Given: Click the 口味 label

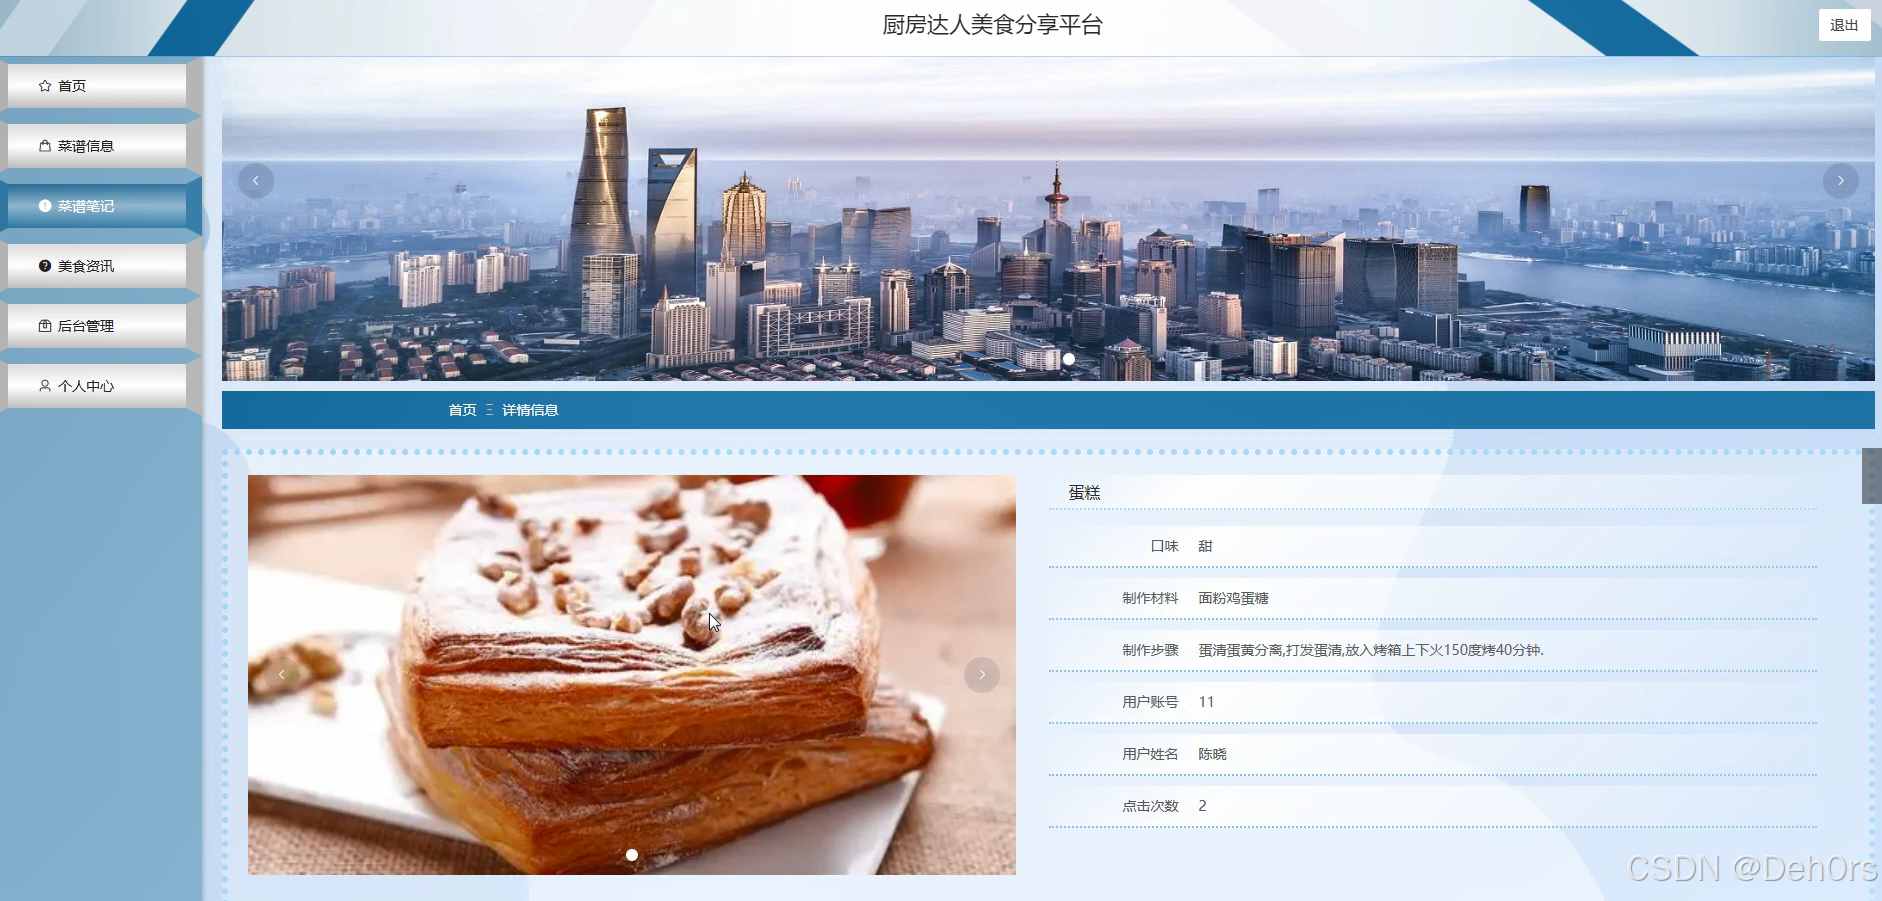Looking at the screenshot, I should pyautogui.click(x=1164, y=546).
